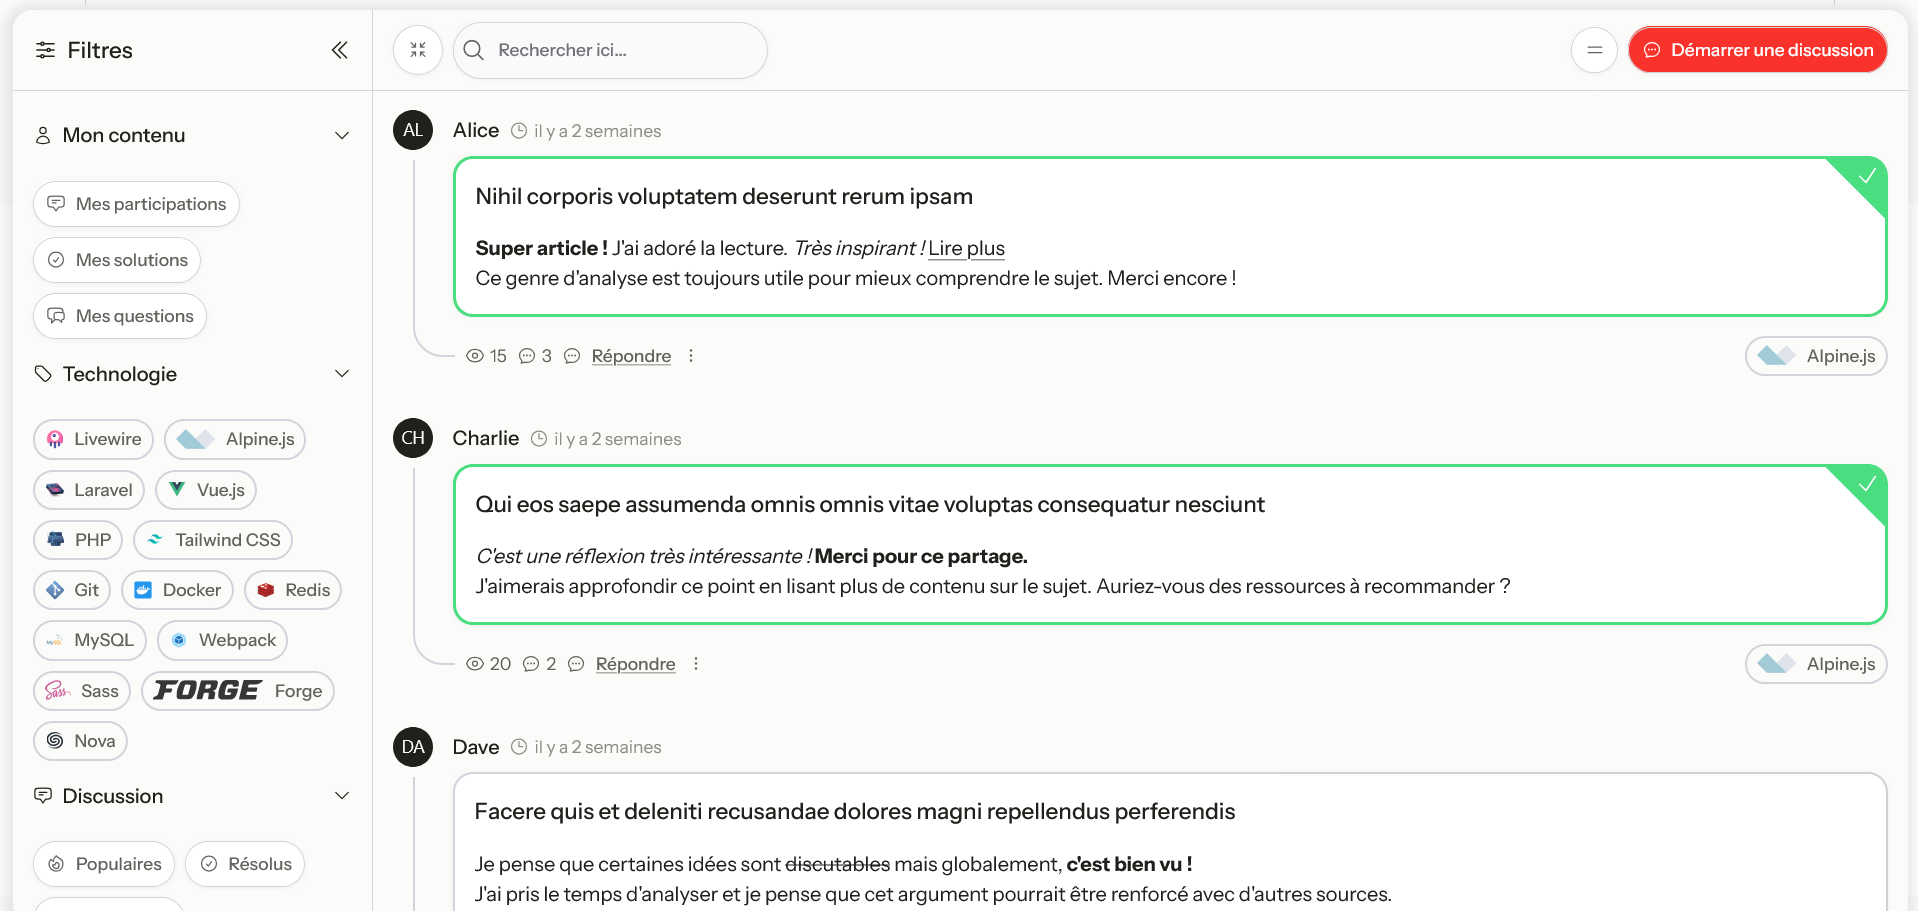Click Répondre under Alice's post

(x=631, y=356)
